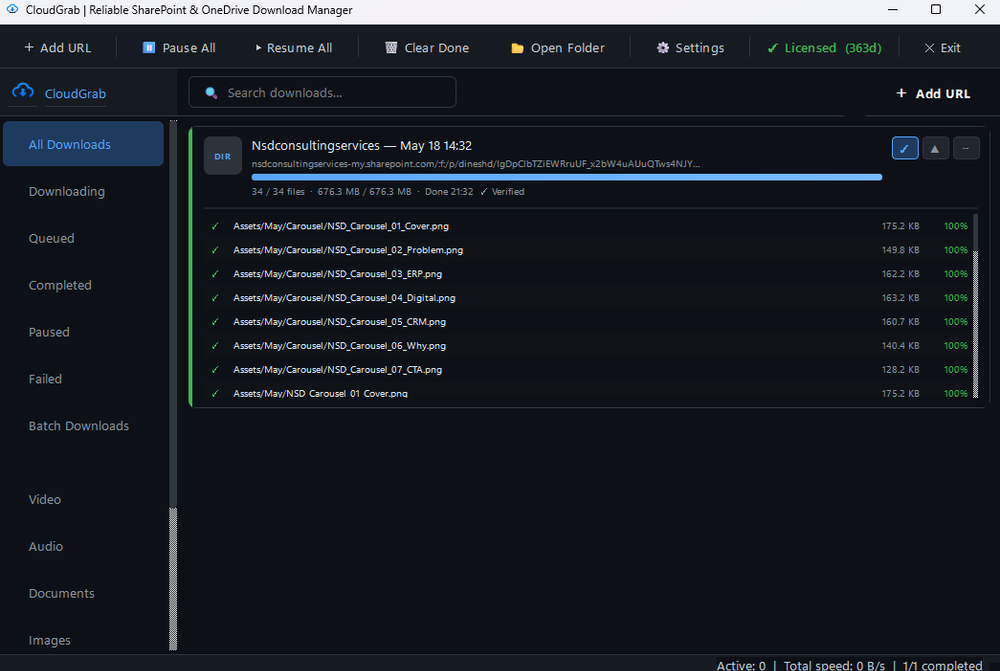Click the 34 / 34 files text
Screen dimensions: 1000x671
pyautogui.click(x=278, y=191)
